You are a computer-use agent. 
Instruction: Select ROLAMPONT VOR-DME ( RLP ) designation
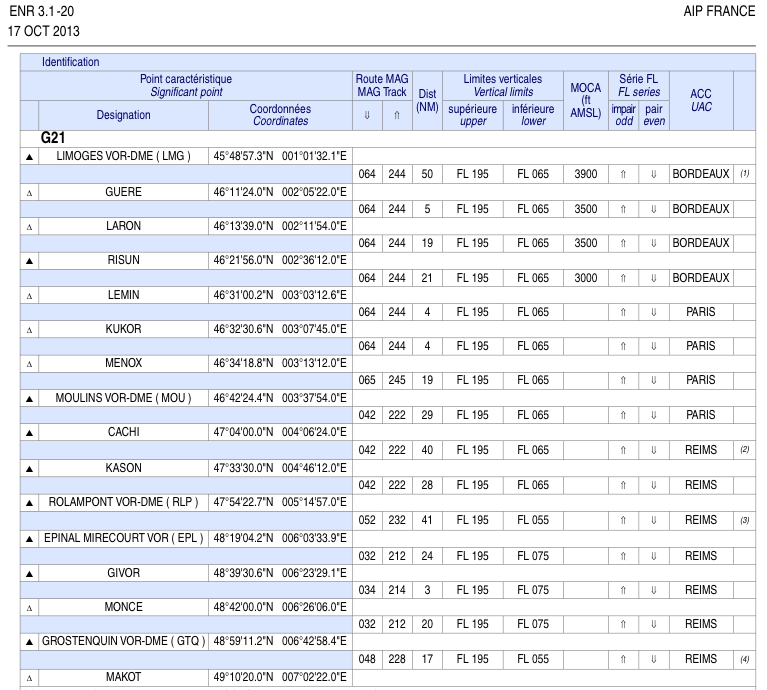123,502
